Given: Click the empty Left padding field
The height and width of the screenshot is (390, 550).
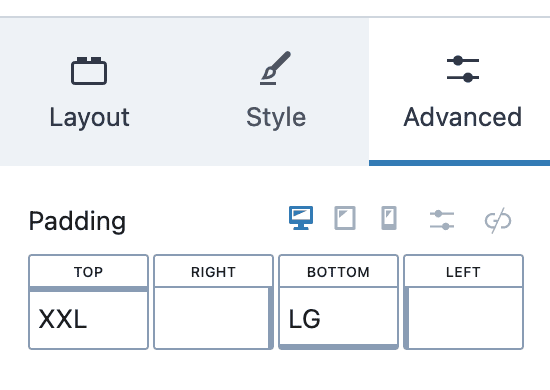Looking at the screenshot, I should [465, 318].
